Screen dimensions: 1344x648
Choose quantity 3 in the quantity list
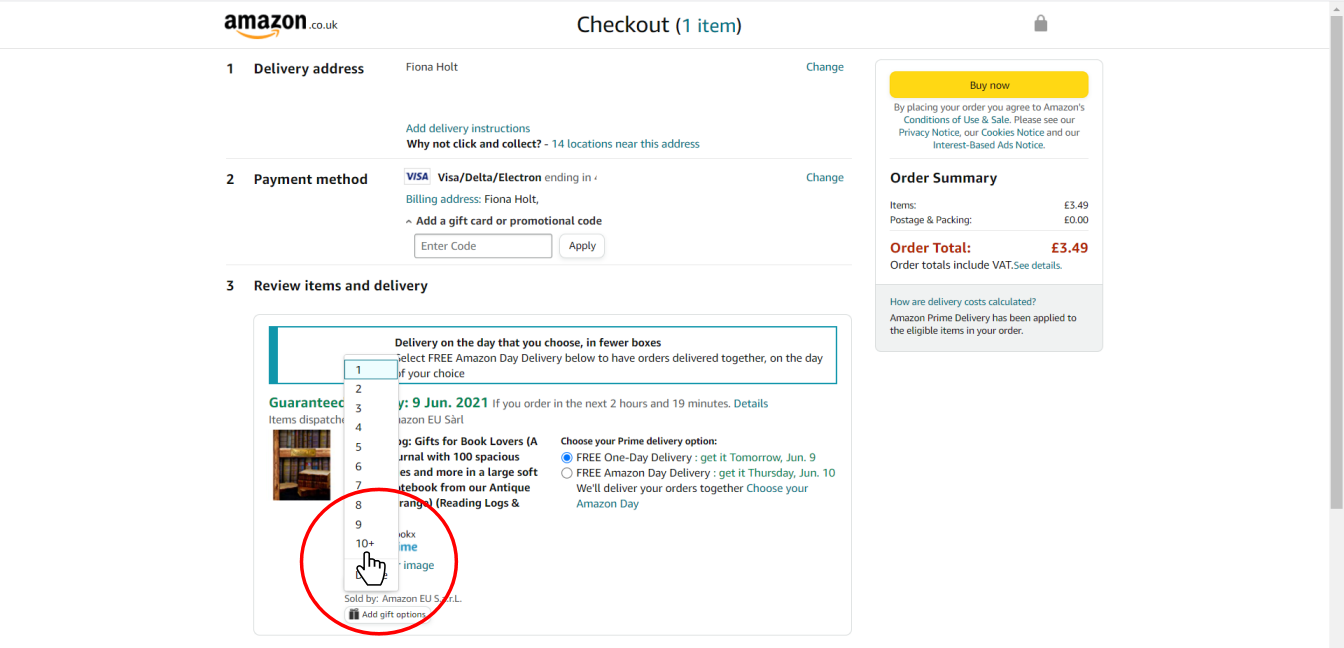point(360,408)
